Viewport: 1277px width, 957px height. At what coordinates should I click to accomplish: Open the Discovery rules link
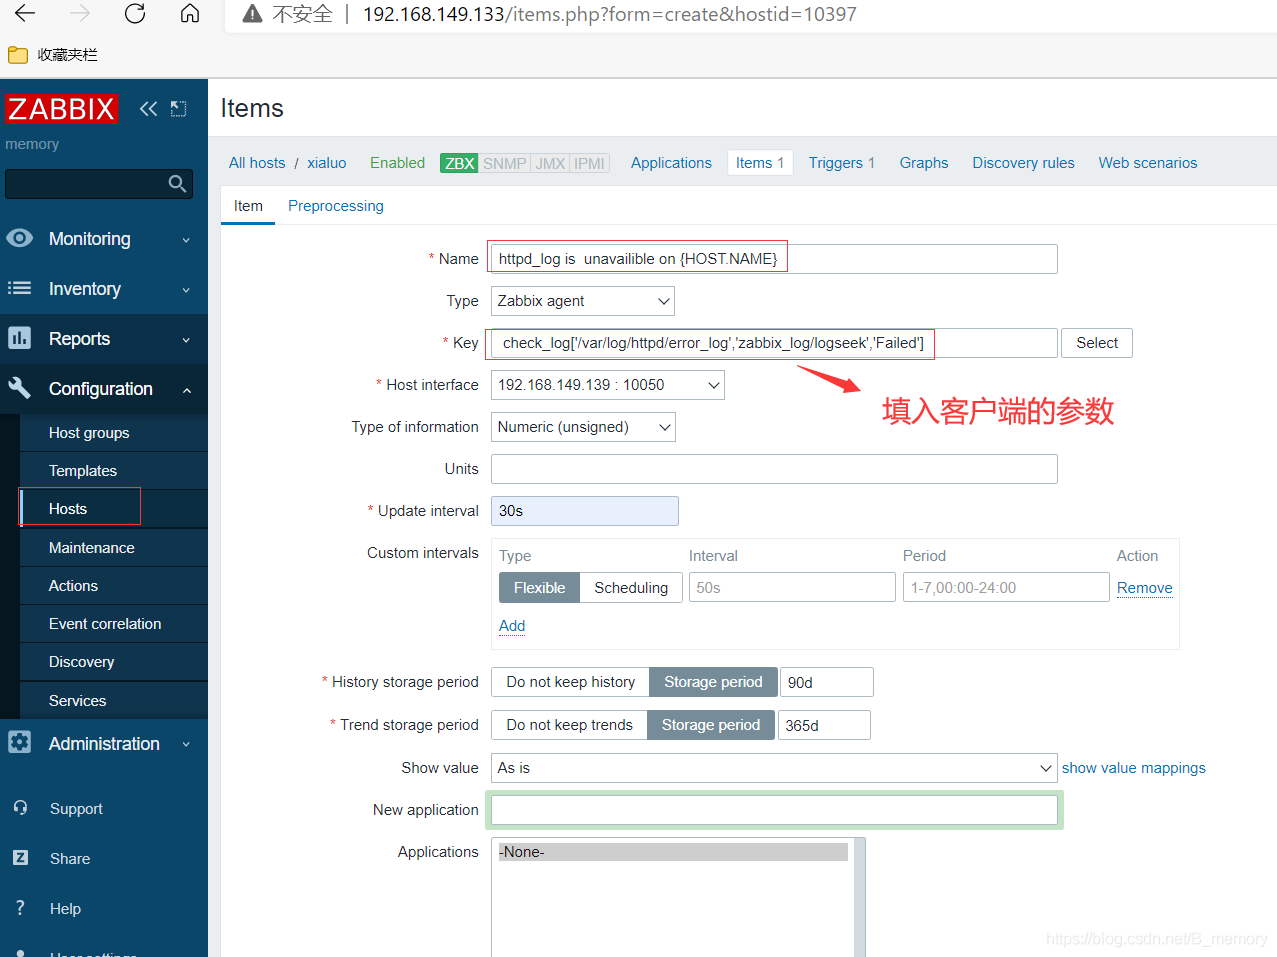coord(1023,163)
